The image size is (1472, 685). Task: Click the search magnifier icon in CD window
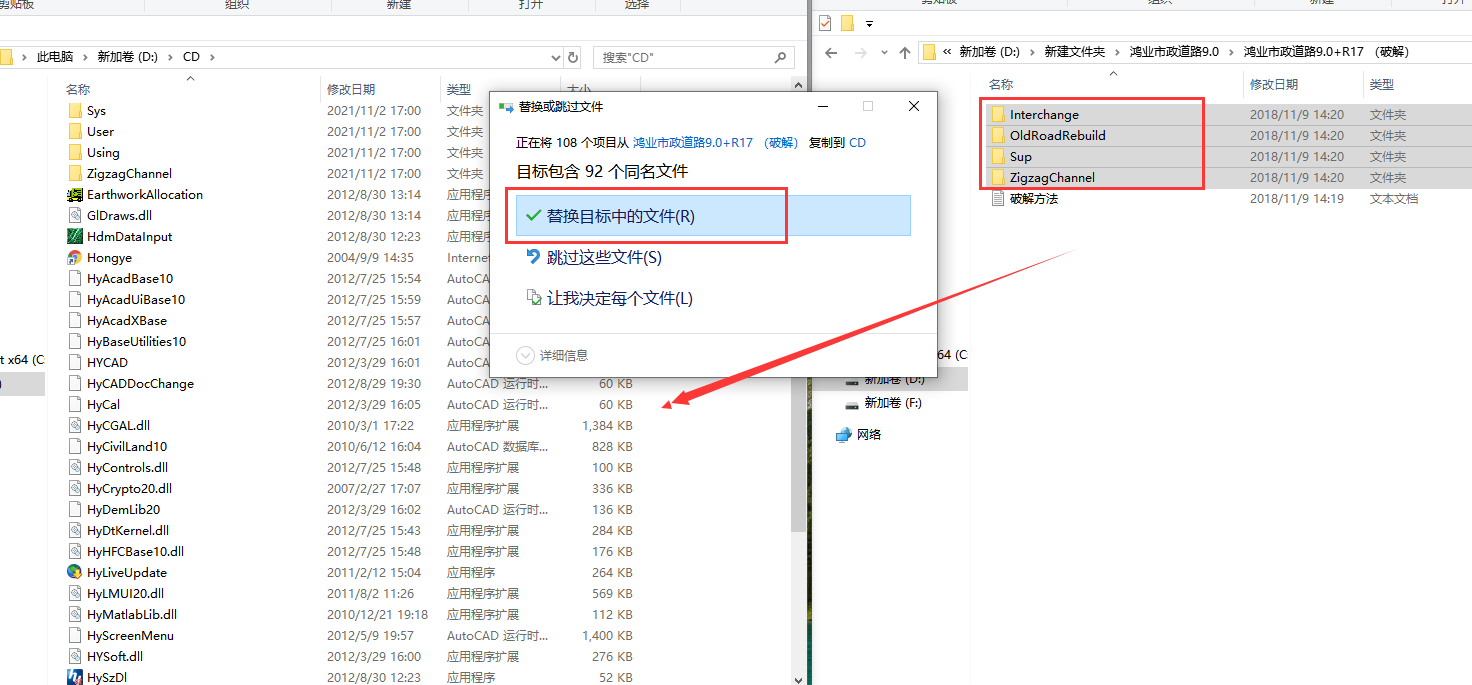[779, 57]
